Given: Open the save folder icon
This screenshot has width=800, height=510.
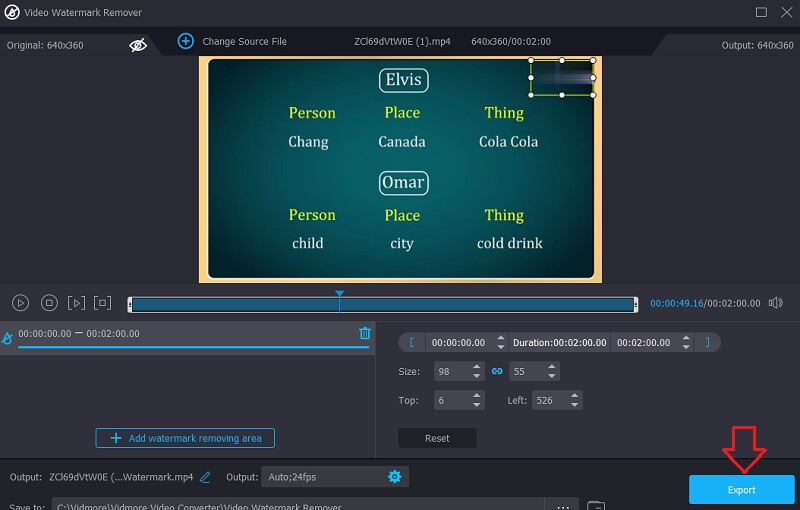Looking at the screenshot, I should 596,506.
